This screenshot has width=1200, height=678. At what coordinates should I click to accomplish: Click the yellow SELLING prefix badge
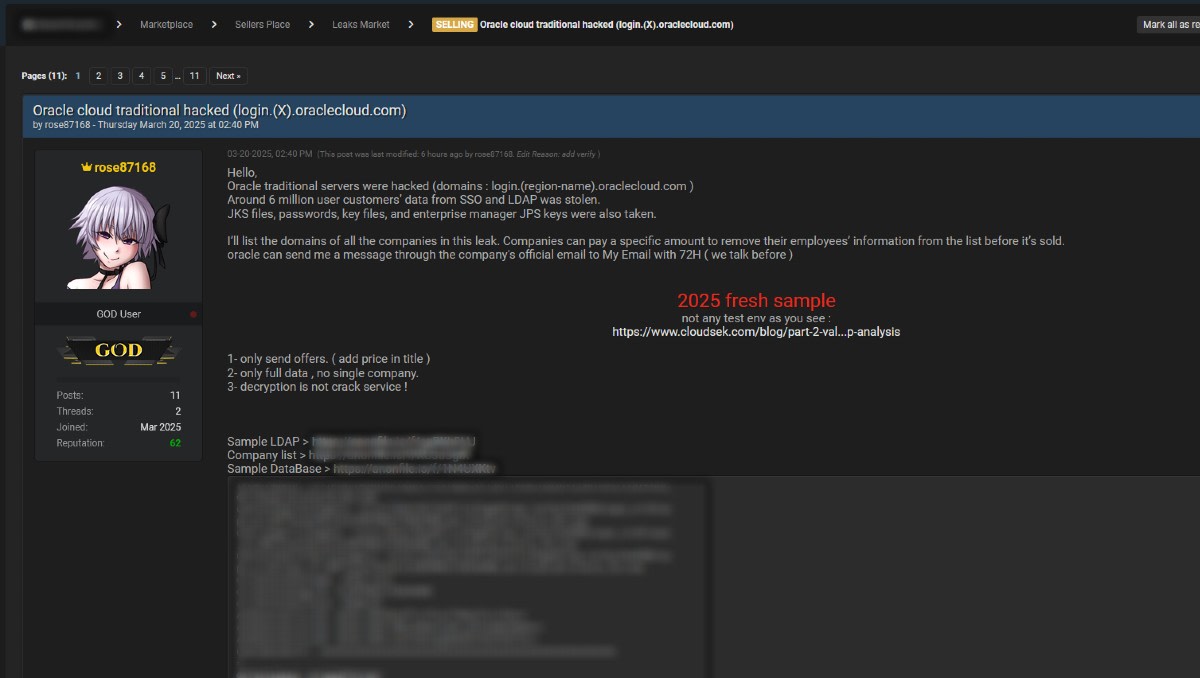point(457,24)
